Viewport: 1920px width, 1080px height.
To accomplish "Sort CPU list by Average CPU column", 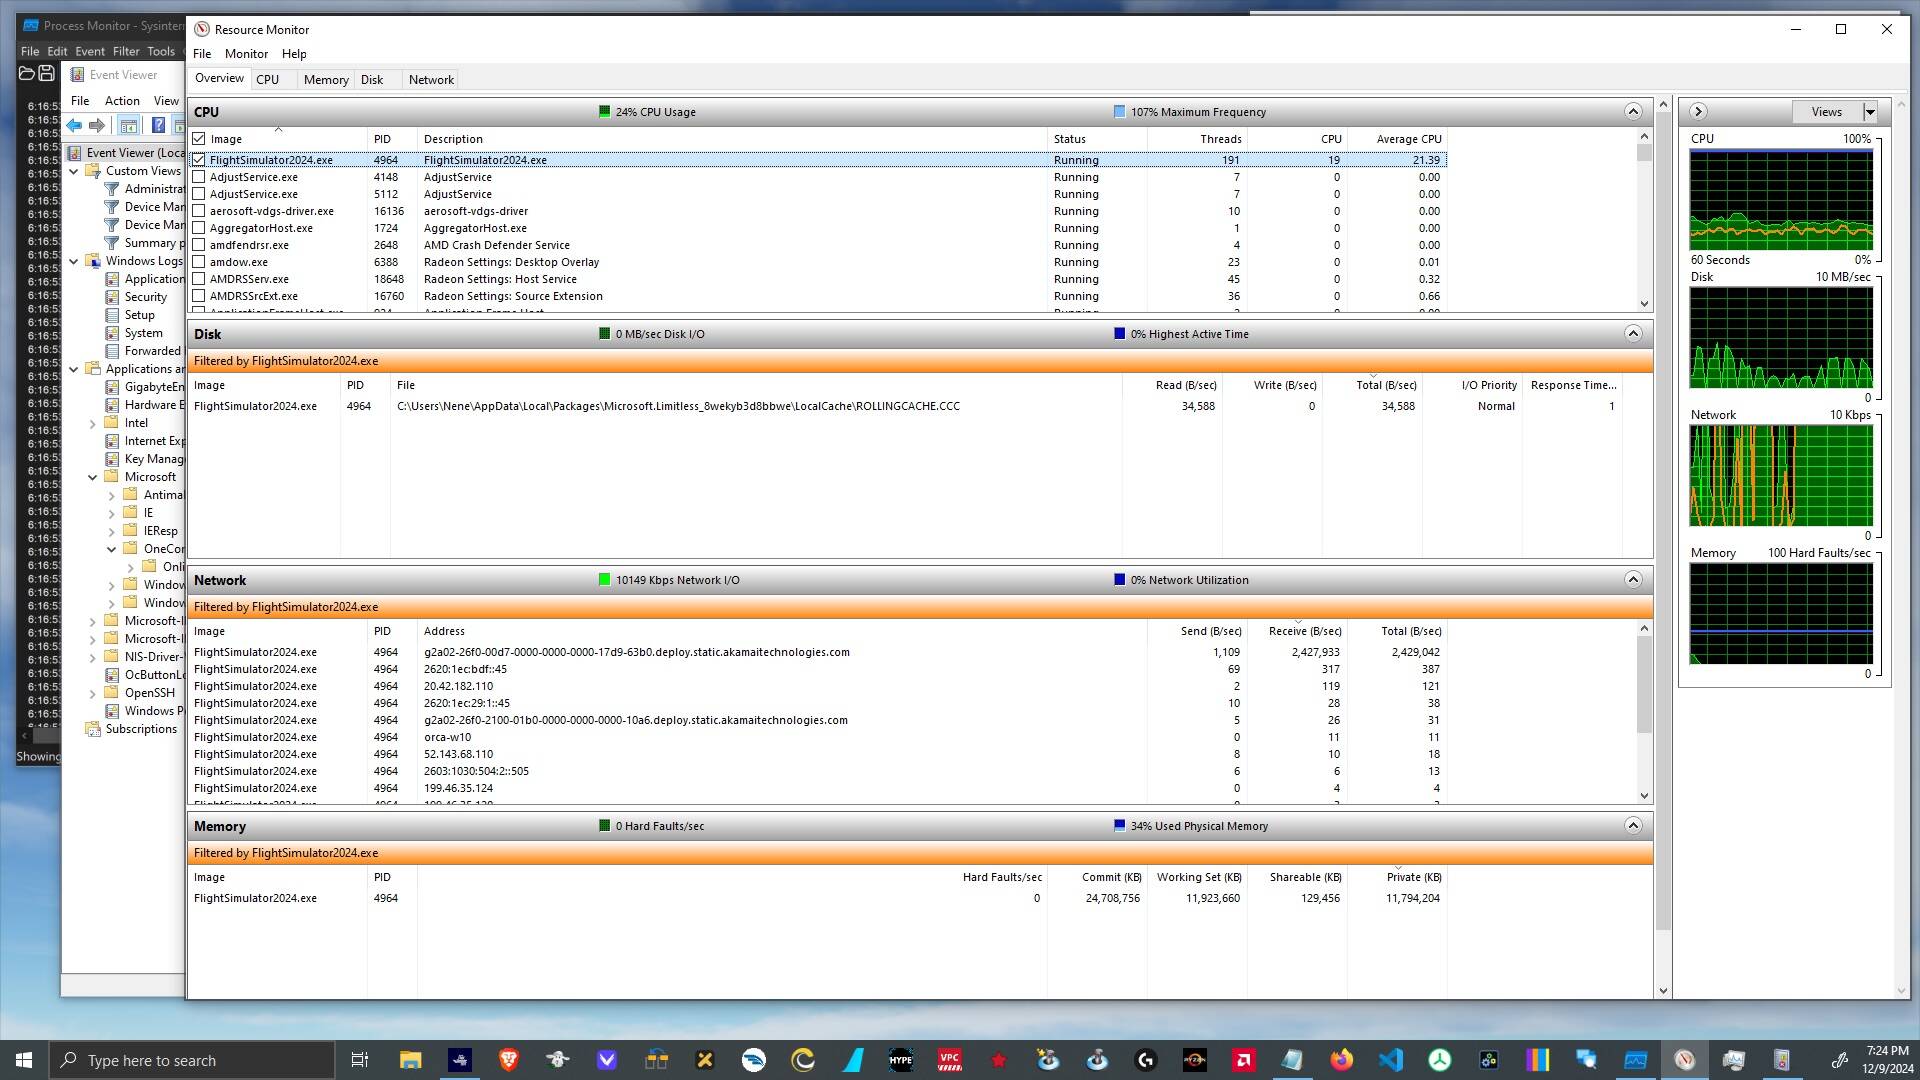I will pos(1397,139).
